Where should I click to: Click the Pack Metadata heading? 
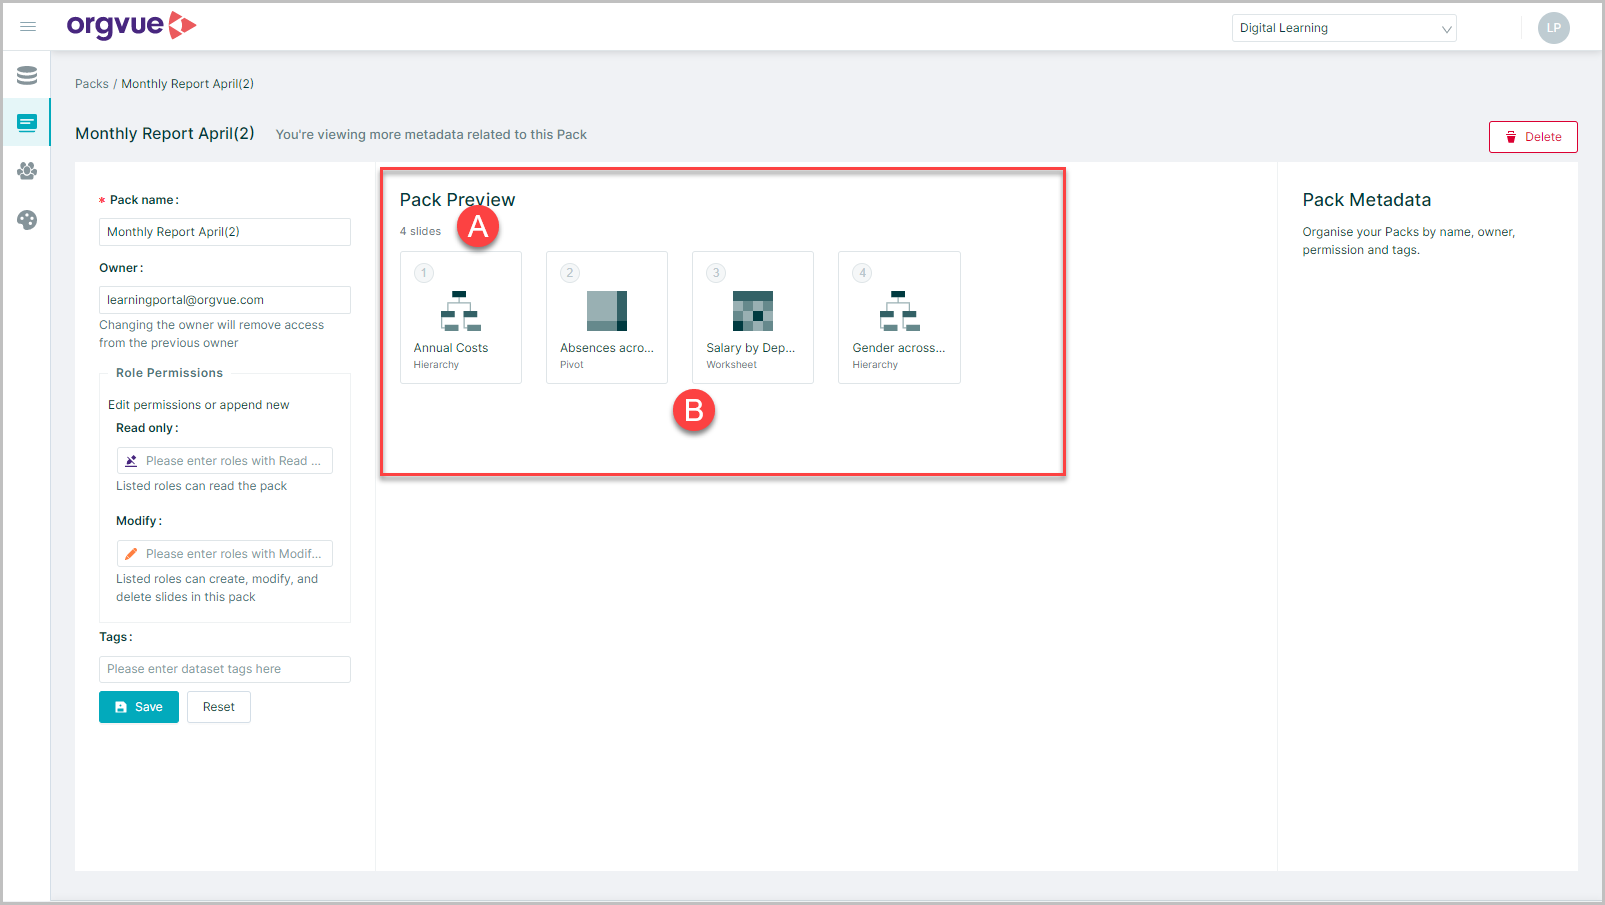click(1366, 200)
